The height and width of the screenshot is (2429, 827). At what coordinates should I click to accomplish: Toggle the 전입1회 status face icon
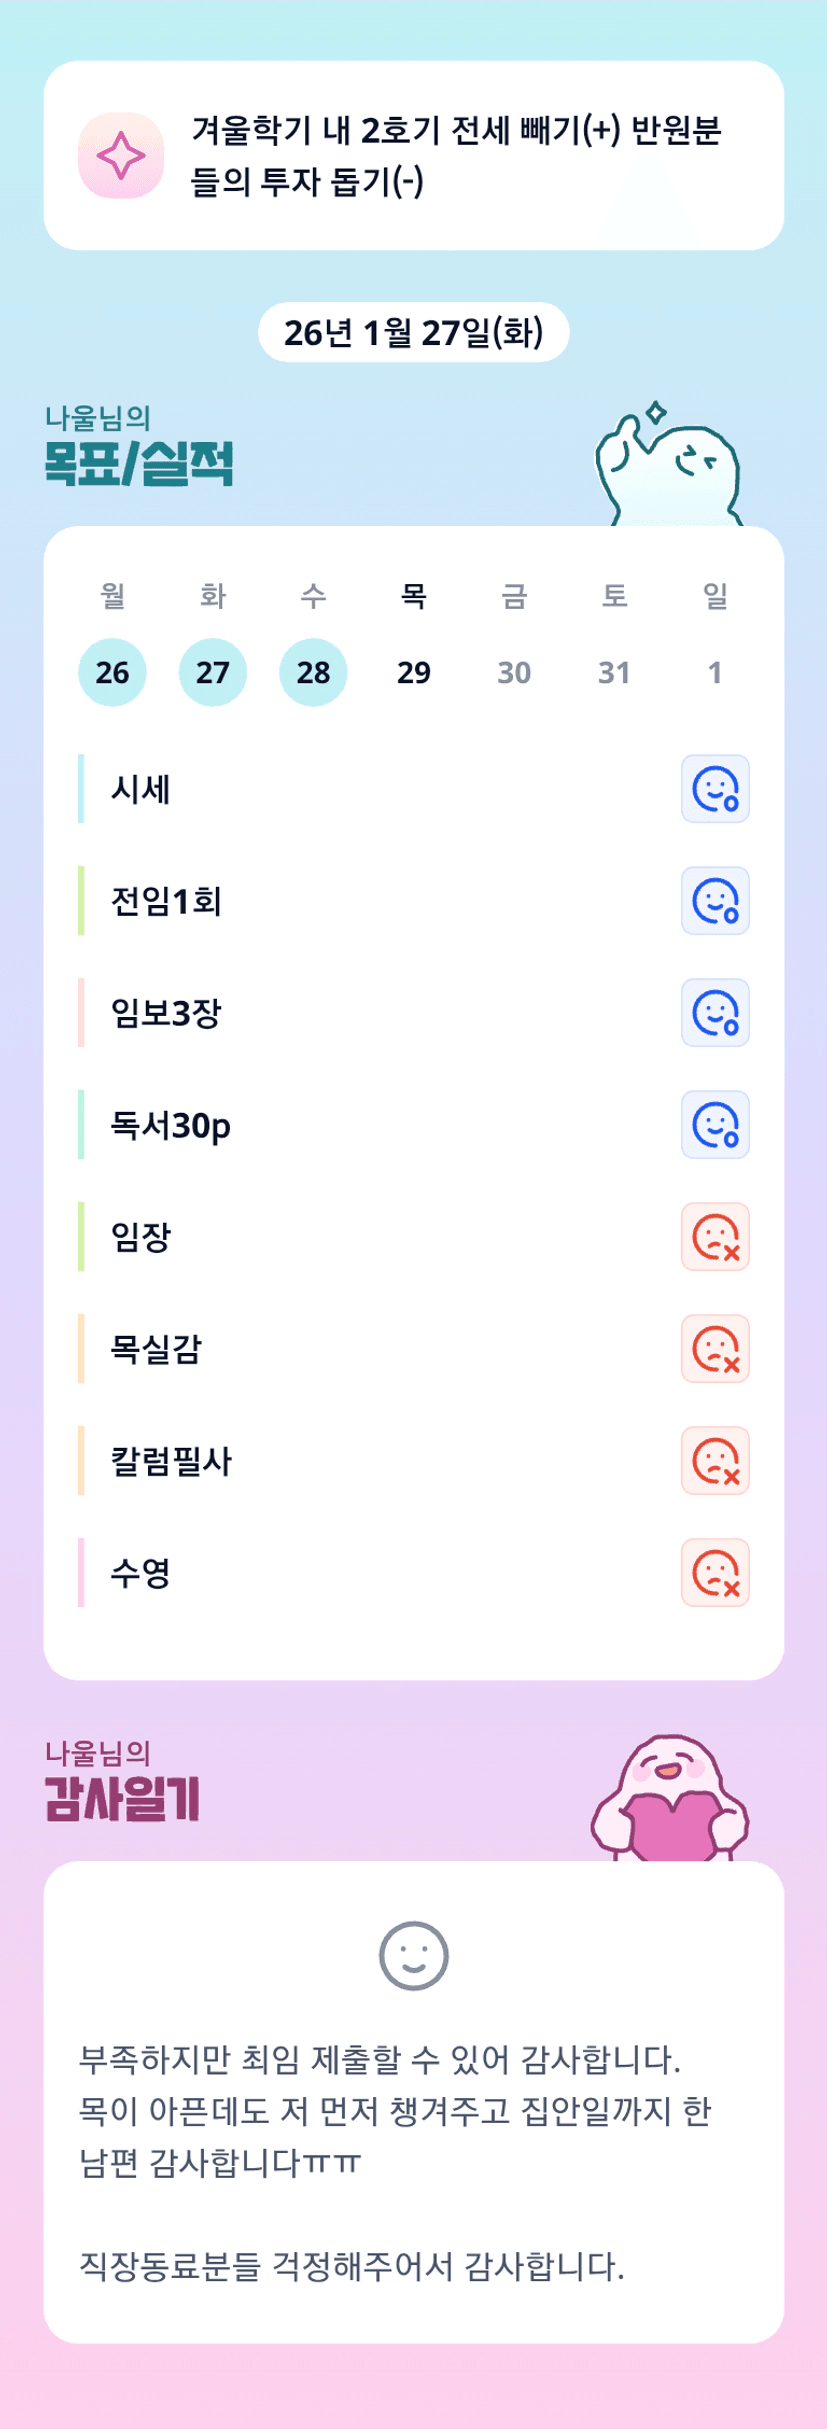coord(715,901)
